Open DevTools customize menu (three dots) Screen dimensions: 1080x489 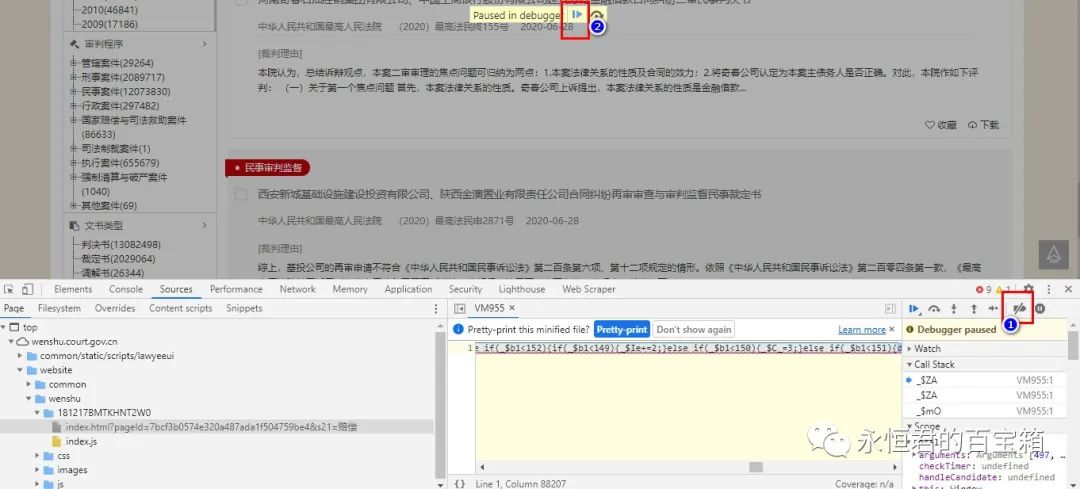tap(1048, 289)
